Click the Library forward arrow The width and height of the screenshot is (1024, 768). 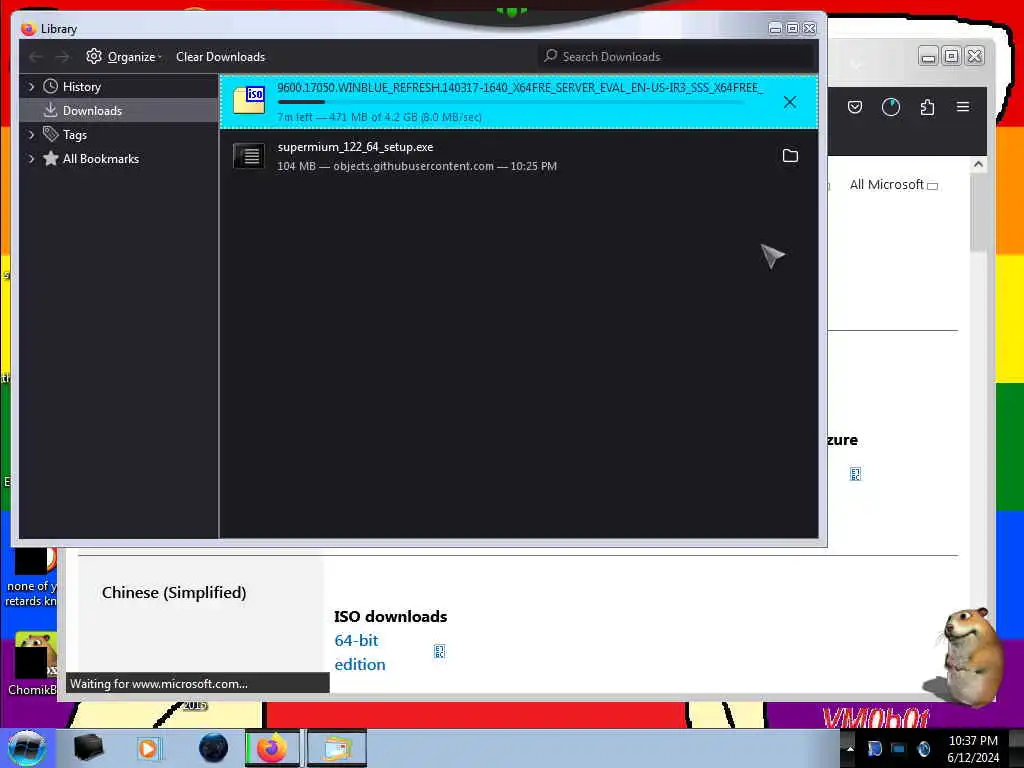62,57
